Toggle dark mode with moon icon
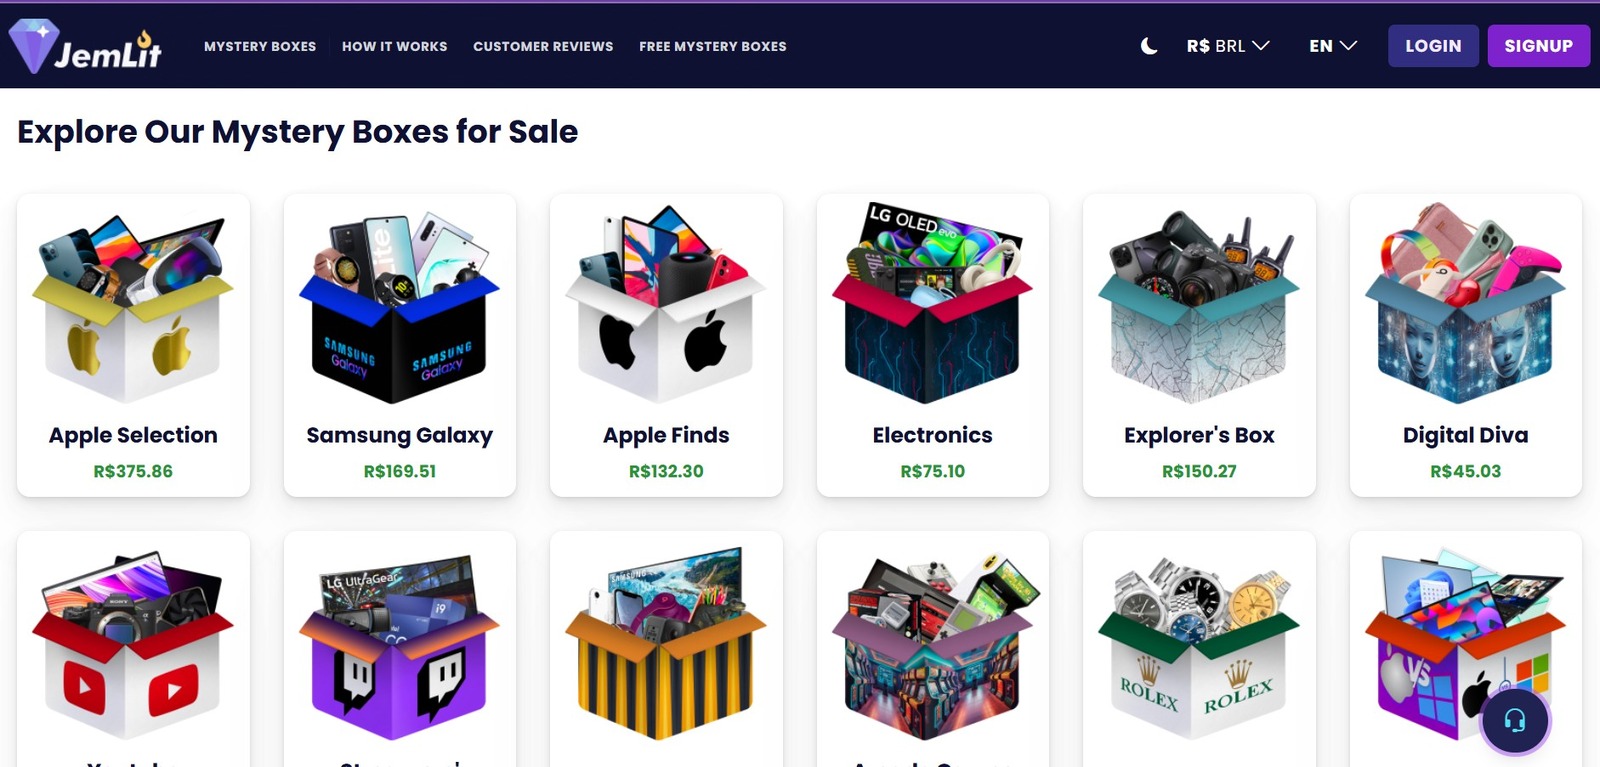The height and width of the screenshot is (767, 1600). 1149,46
